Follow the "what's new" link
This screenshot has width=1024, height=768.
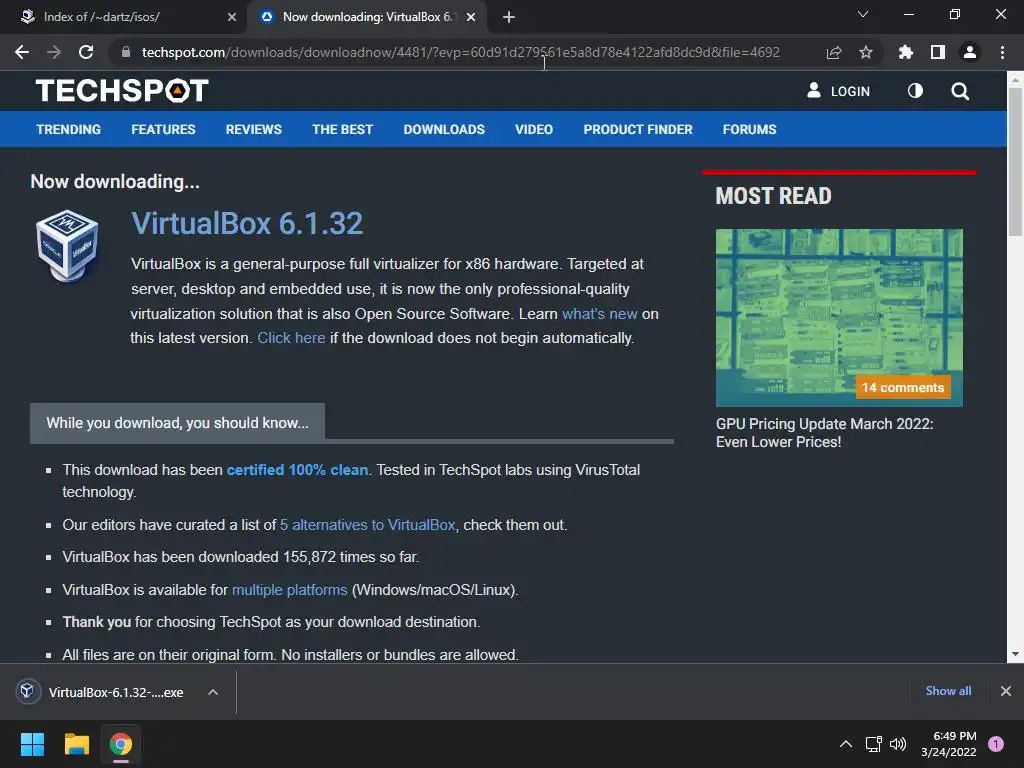coord(600,313)
